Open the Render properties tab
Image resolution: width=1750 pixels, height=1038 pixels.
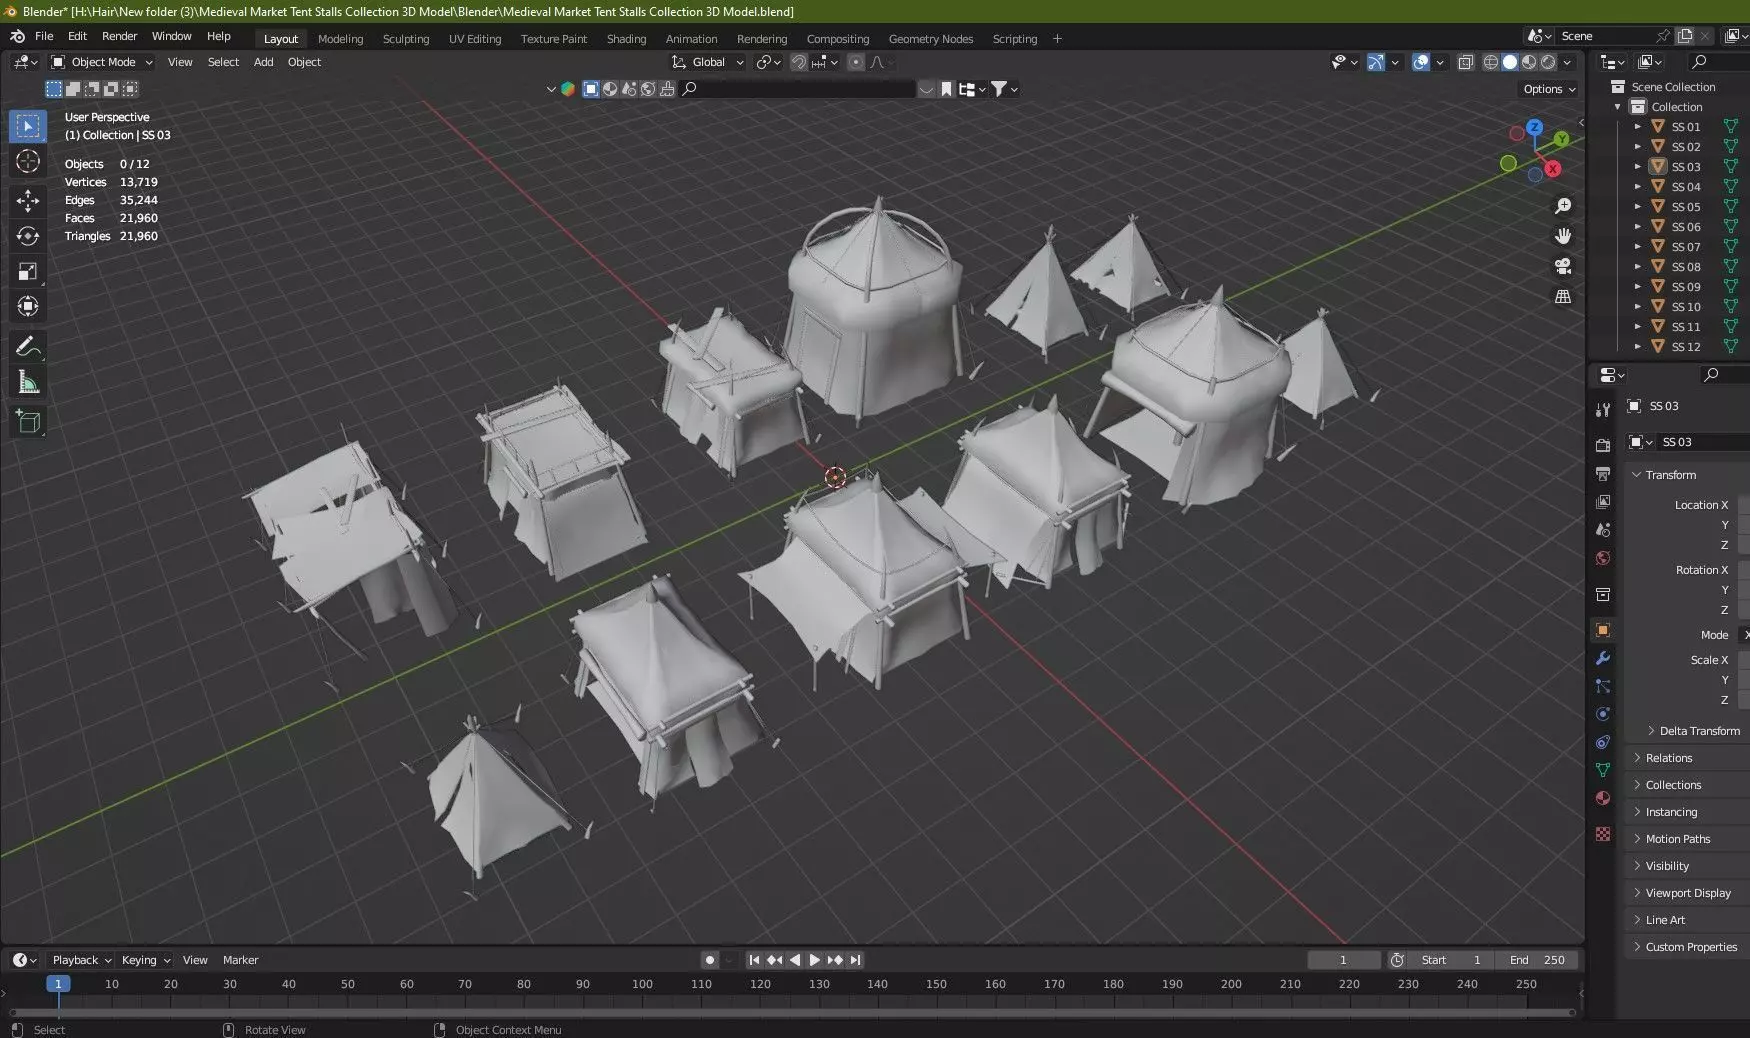pos(1603,445)
